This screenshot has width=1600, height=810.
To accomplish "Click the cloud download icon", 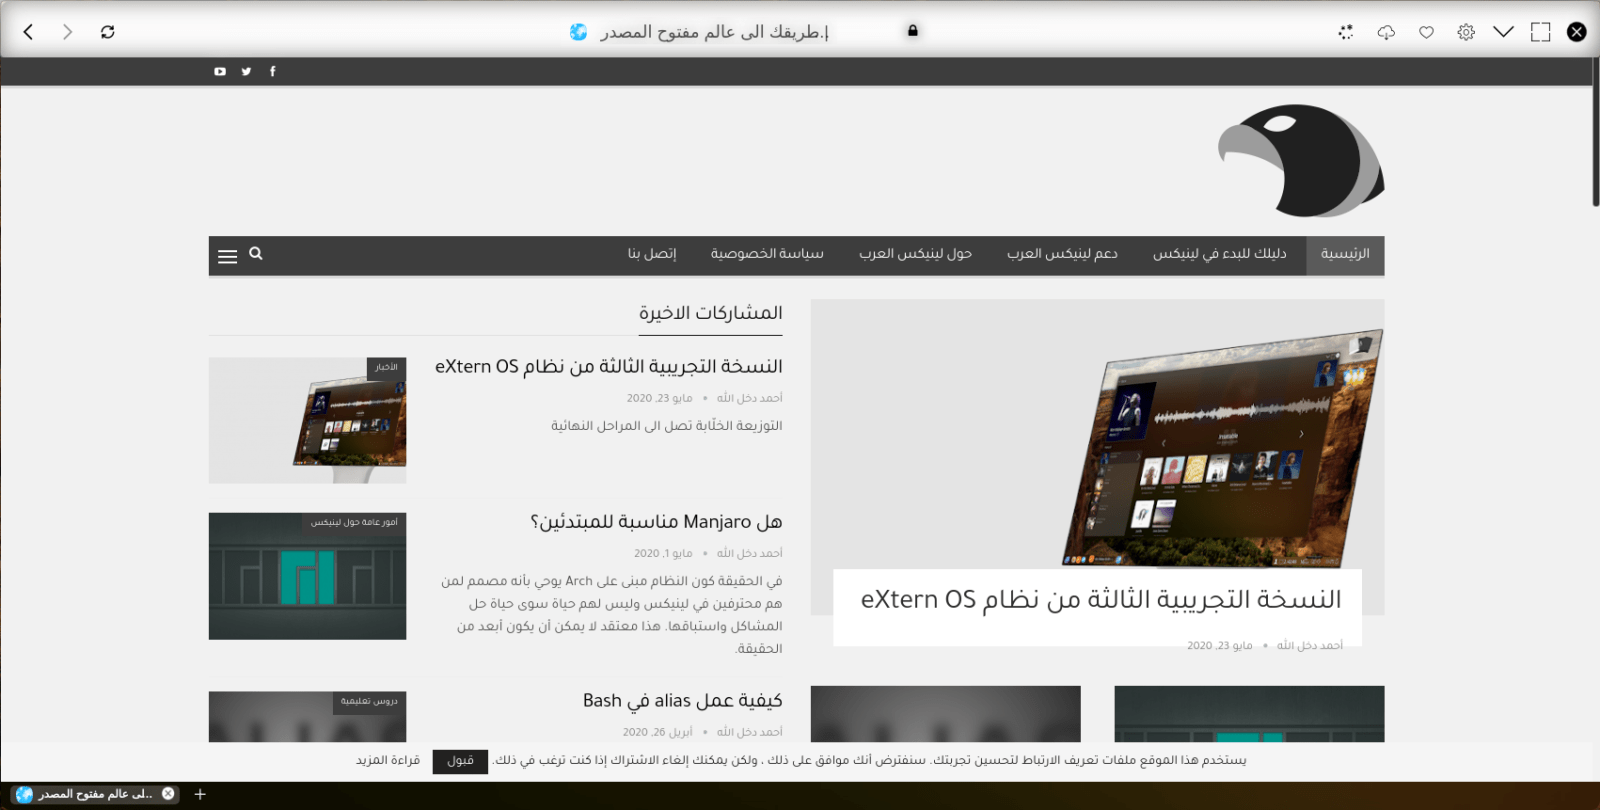I will coord(1386,32).
